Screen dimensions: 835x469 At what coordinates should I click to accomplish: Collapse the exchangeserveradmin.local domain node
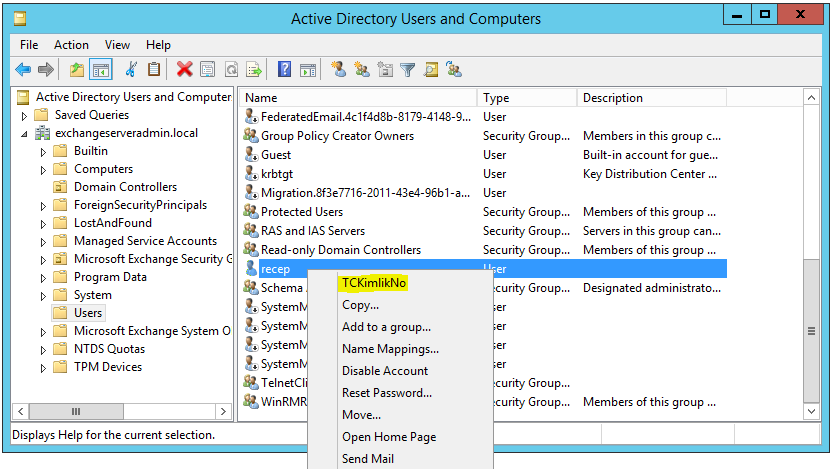(24, 134)
